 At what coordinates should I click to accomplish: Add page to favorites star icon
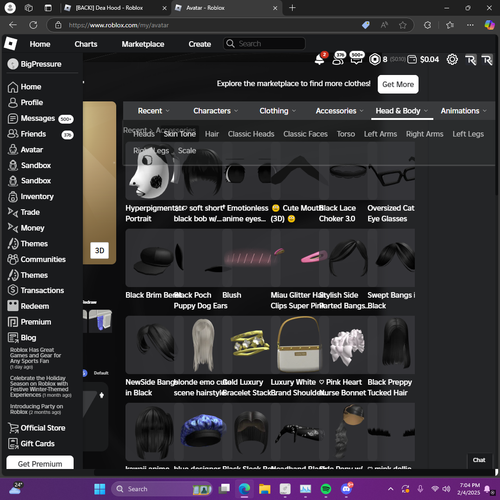point(403,25)
